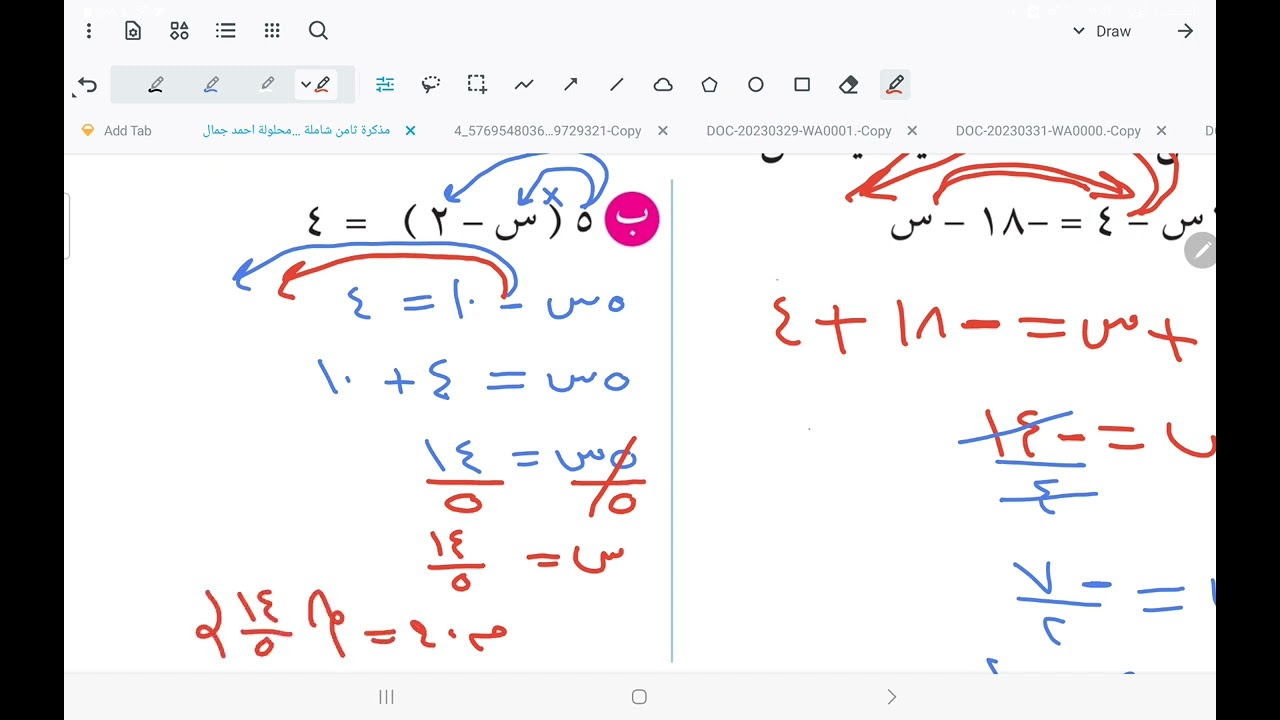Select the eraser tool
The image size is (1280, 720).
tap(849, 85)
